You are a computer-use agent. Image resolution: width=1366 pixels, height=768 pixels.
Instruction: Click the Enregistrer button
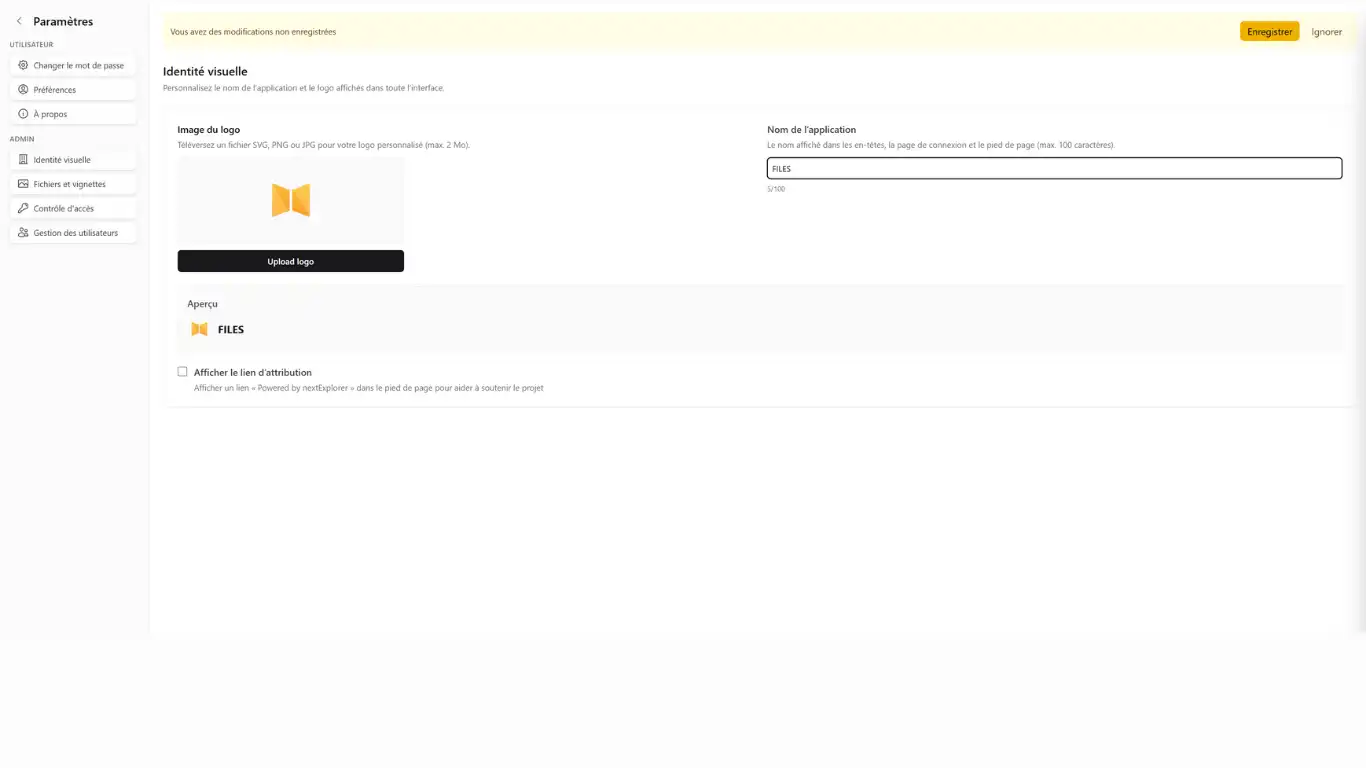[1270, 32]
